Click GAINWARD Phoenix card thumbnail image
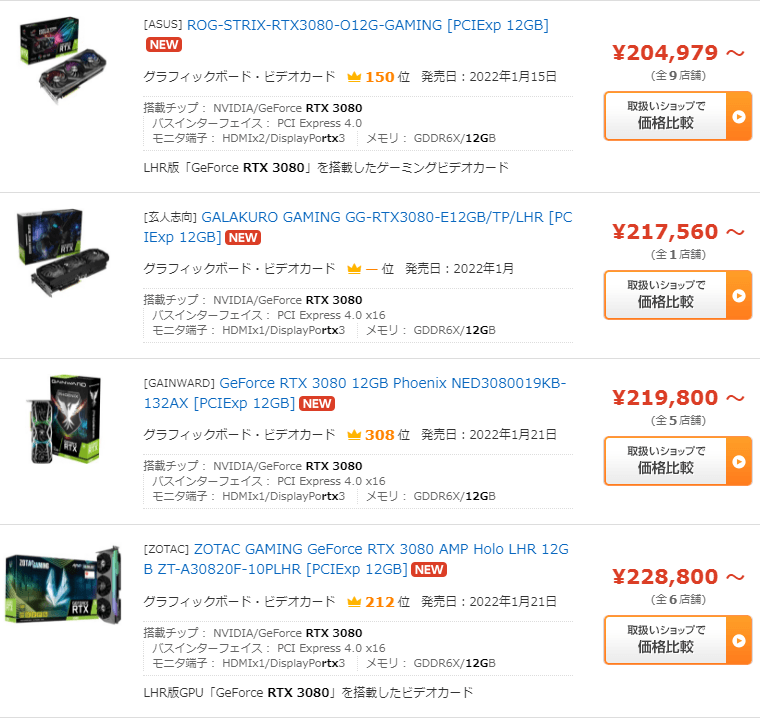 pyautogui.click(x=64, y=419)
